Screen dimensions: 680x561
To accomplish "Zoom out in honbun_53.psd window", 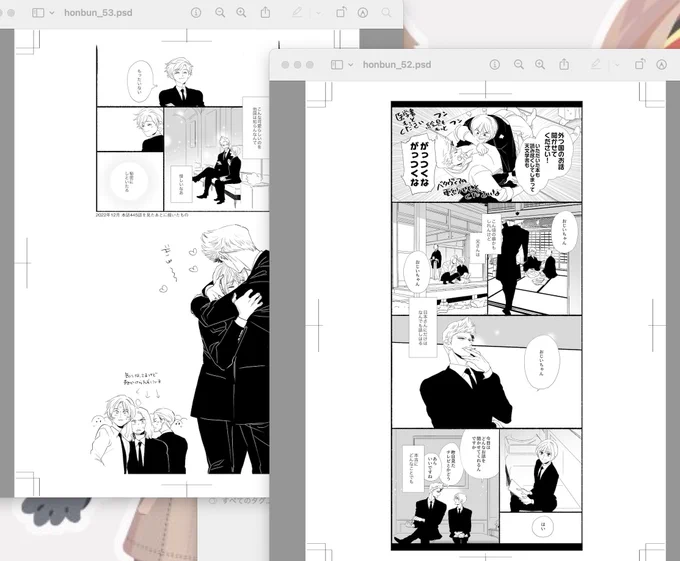I will point(220,13).
